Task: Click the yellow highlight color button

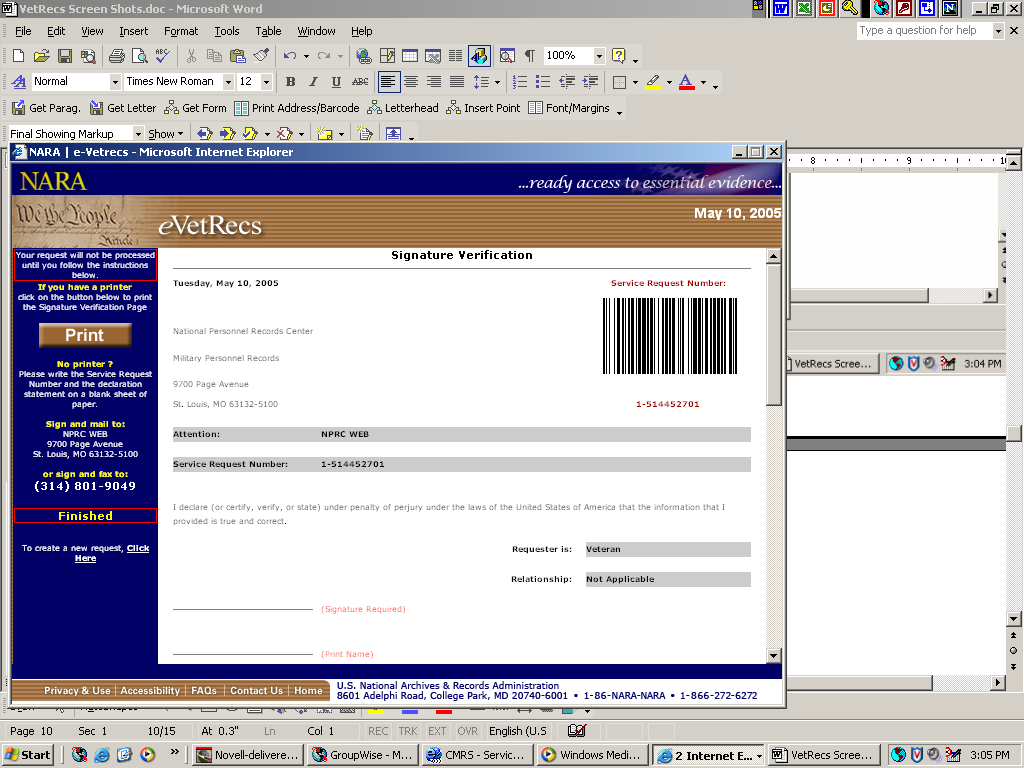Action: 653,82
